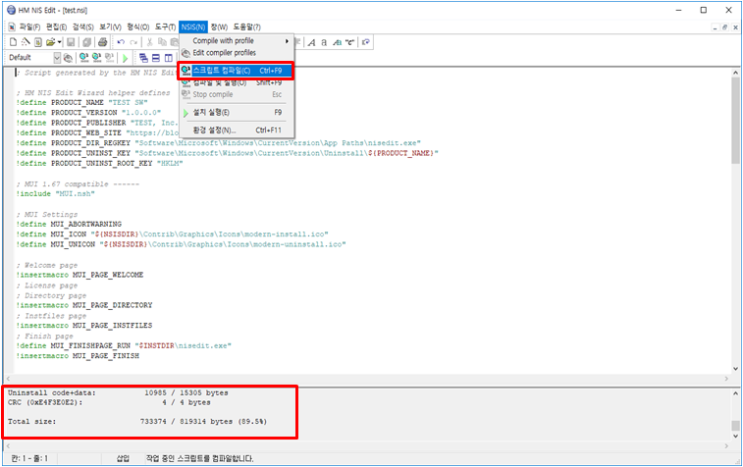The image size is (743, 467).
Task: Click the toolbar Stop compile icon
Action: click(x=109, y=58)
